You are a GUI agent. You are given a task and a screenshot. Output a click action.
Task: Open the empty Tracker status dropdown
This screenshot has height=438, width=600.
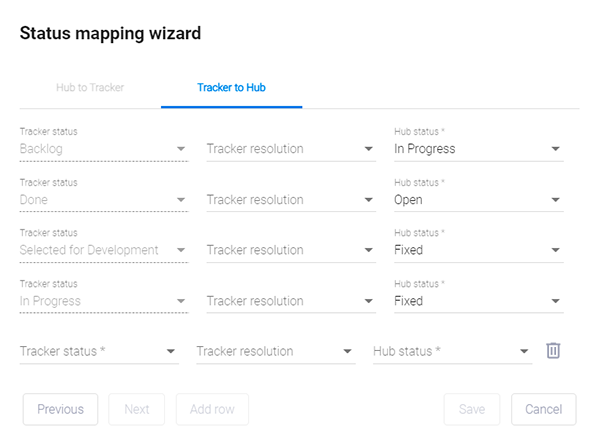[x=99, y=352]
